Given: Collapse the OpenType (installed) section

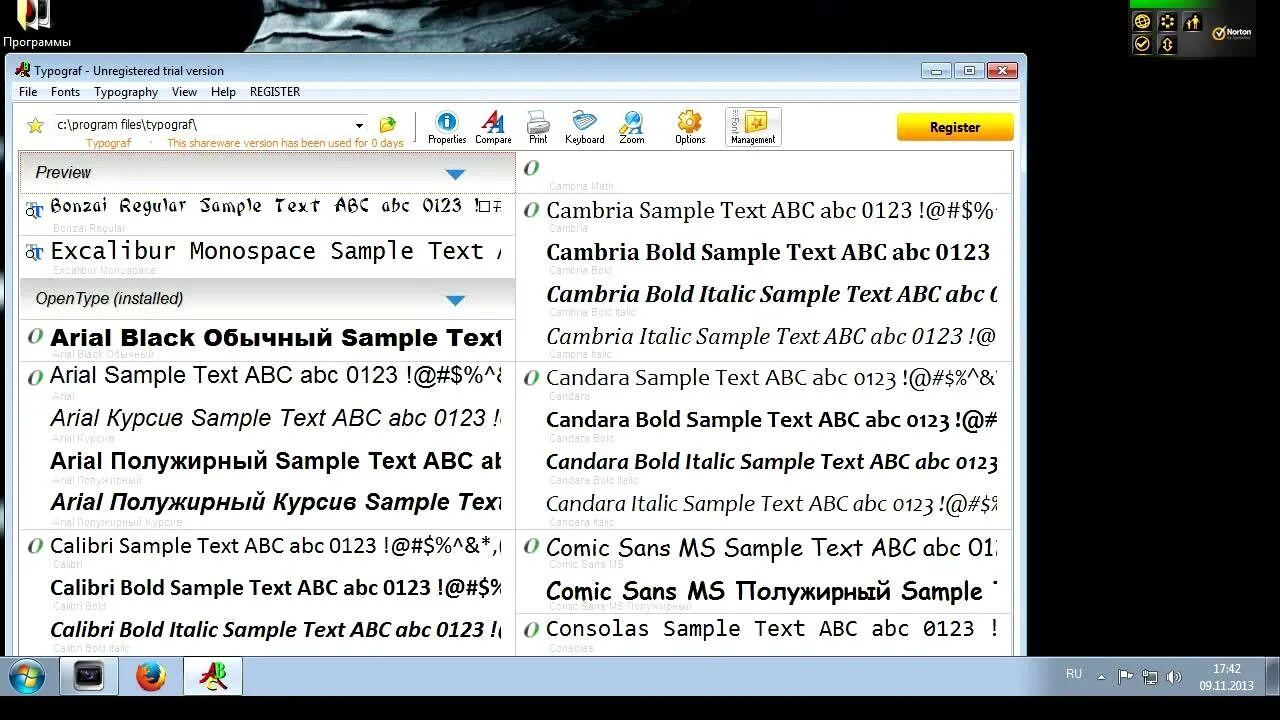Looking at the screenshot, I should [x=455, y=300].
